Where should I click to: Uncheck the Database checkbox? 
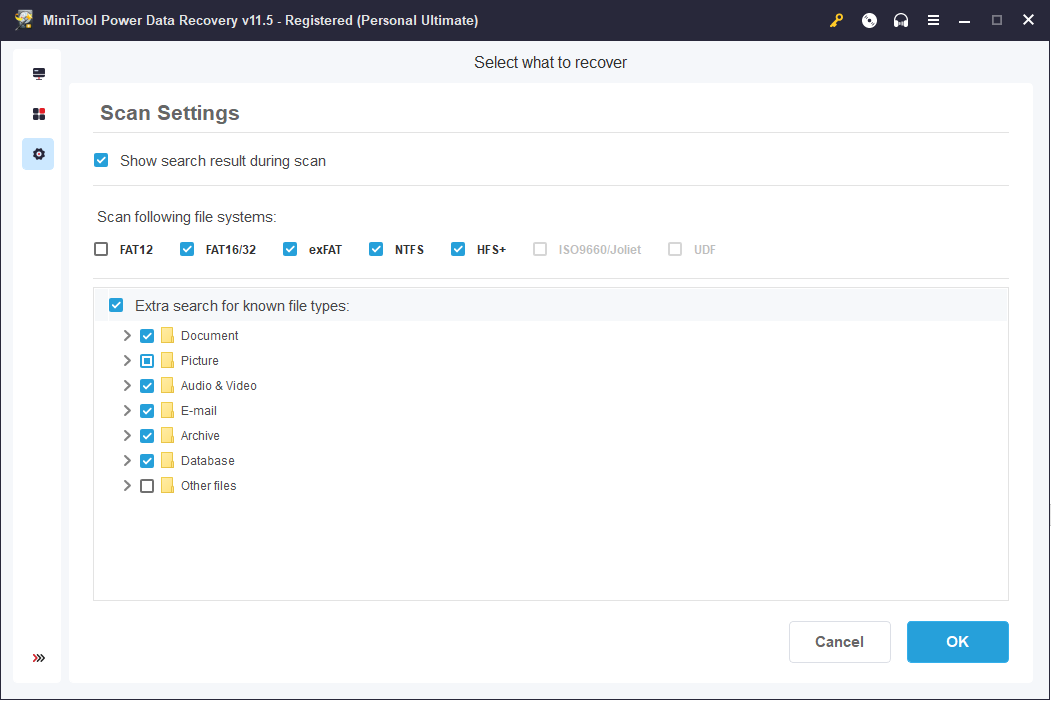(x=147, y=461)
